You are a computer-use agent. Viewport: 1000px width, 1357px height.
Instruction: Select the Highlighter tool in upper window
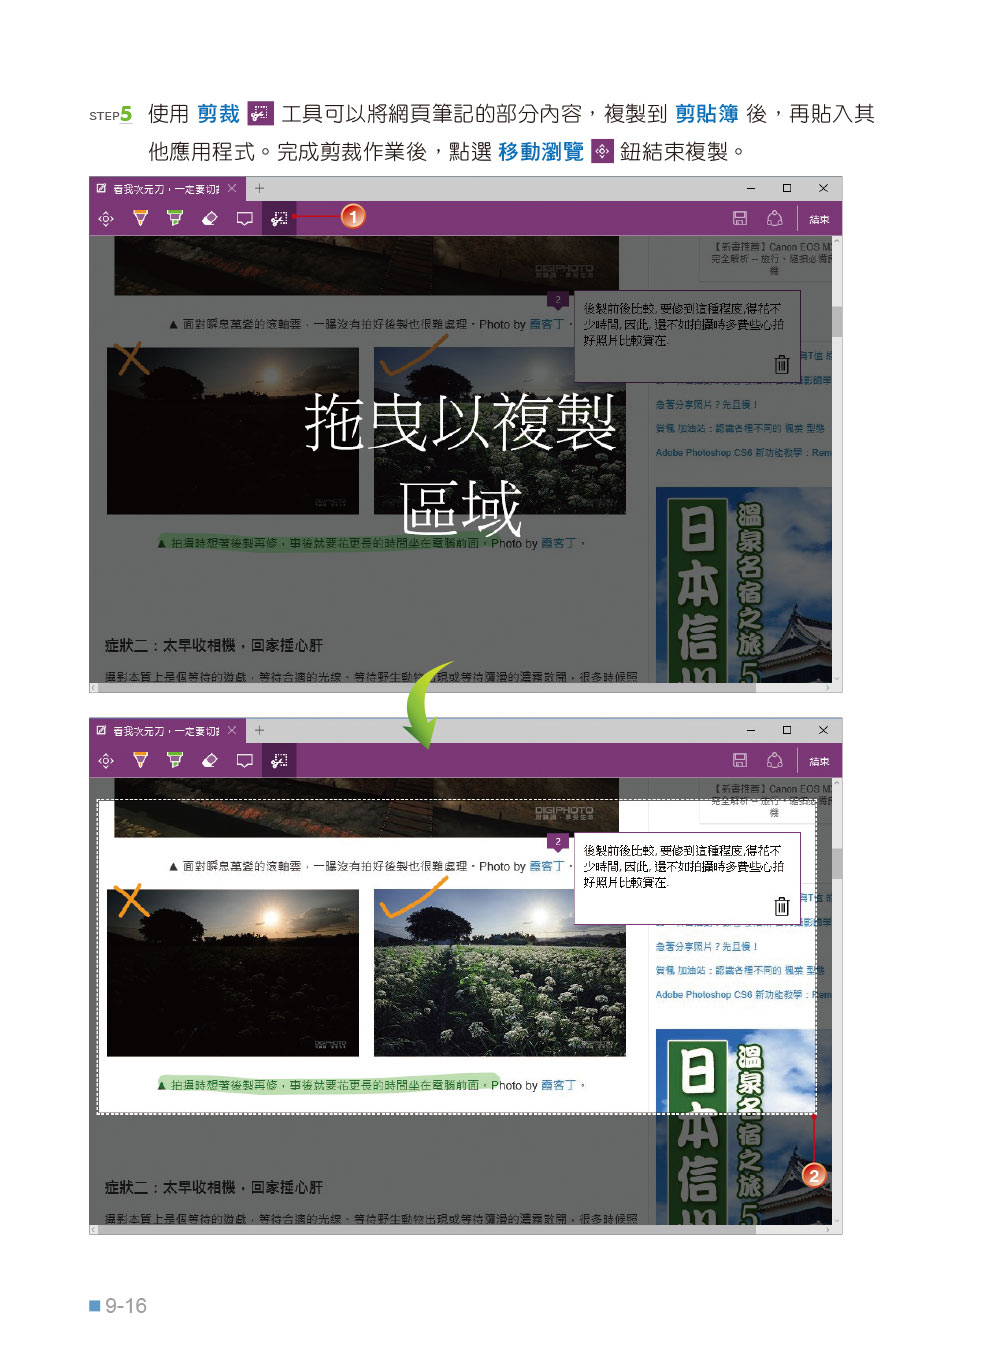pyautogui.click(x=175, y=218)
